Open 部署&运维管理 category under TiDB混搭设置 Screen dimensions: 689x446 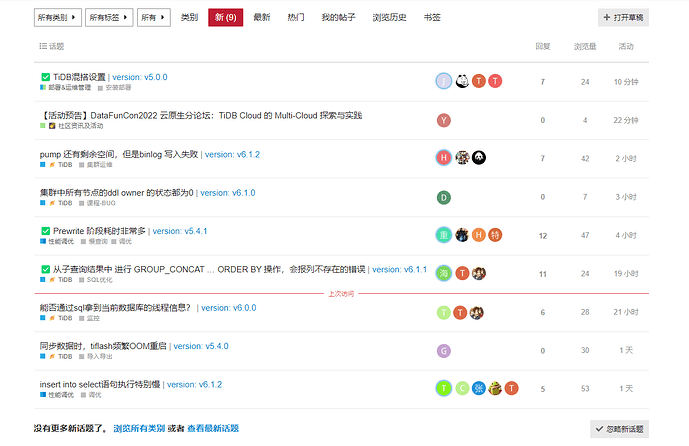click(65, 87)
